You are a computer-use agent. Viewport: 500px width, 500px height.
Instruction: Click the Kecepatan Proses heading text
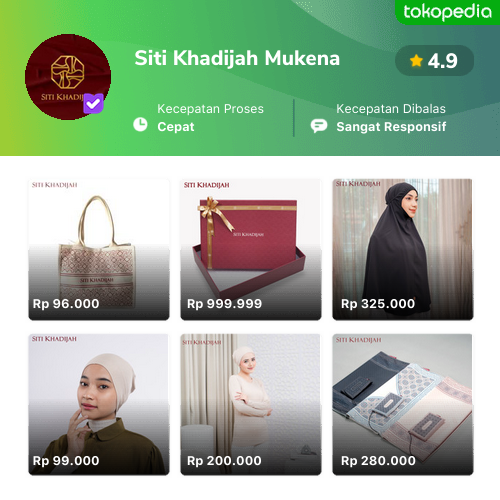(x=210, y=109)
